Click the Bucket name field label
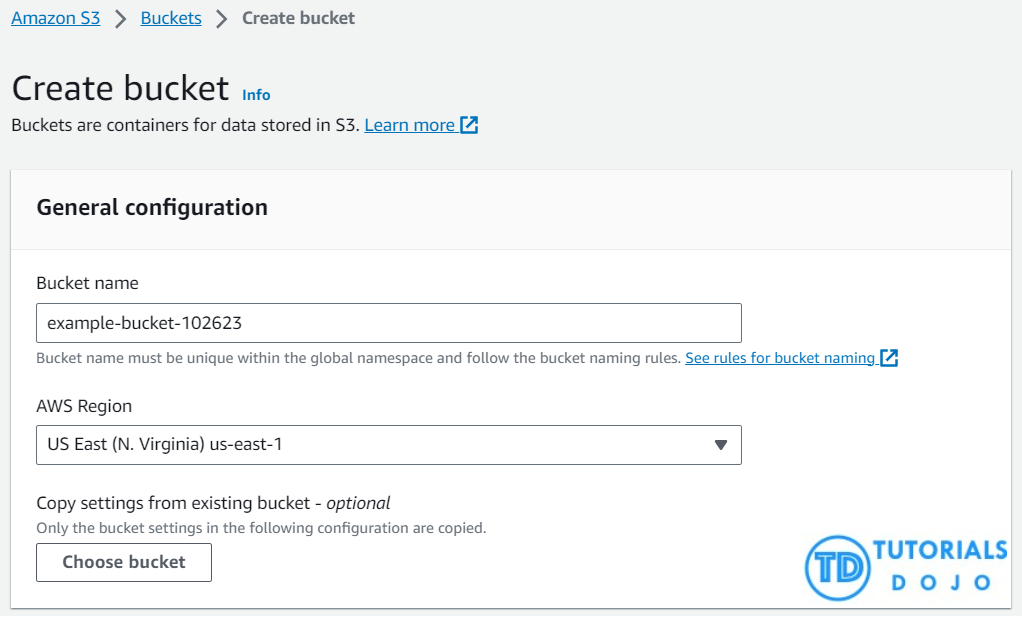The image size is (1022, 617). (x=87, y=283)
